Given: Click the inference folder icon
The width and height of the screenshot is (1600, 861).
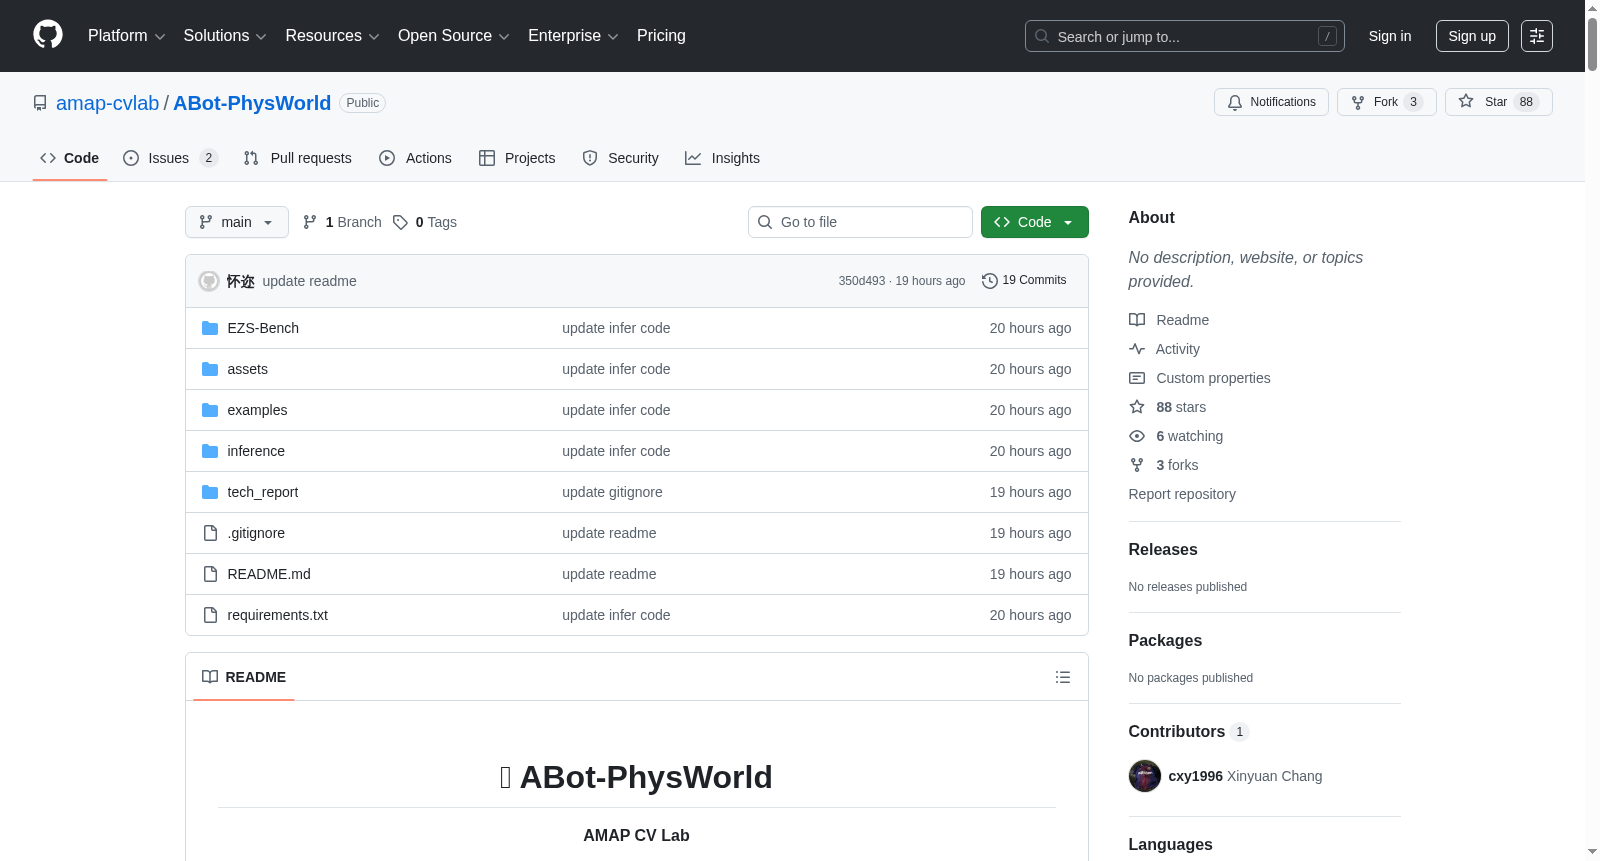Looking at the screenshot, I should point(210,451).
